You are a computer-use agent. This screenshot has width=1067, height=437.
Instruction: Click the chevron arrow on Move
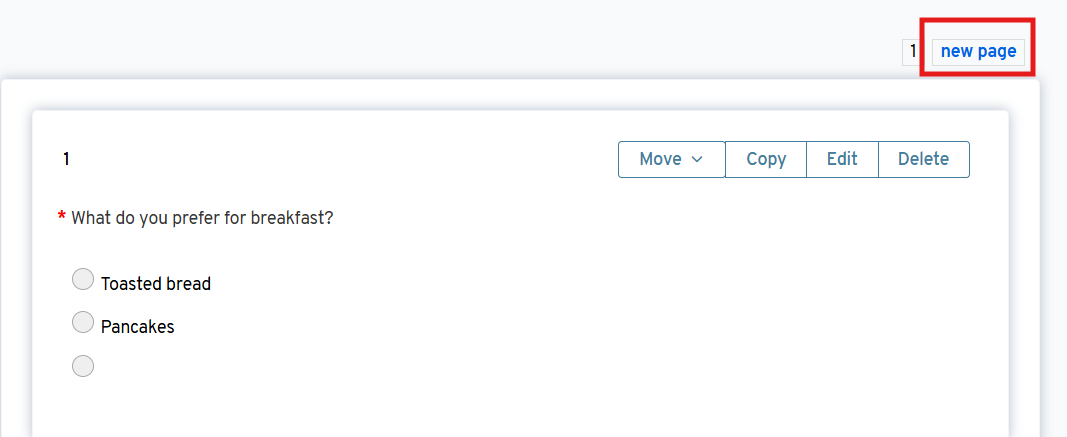tap(697, 159)
